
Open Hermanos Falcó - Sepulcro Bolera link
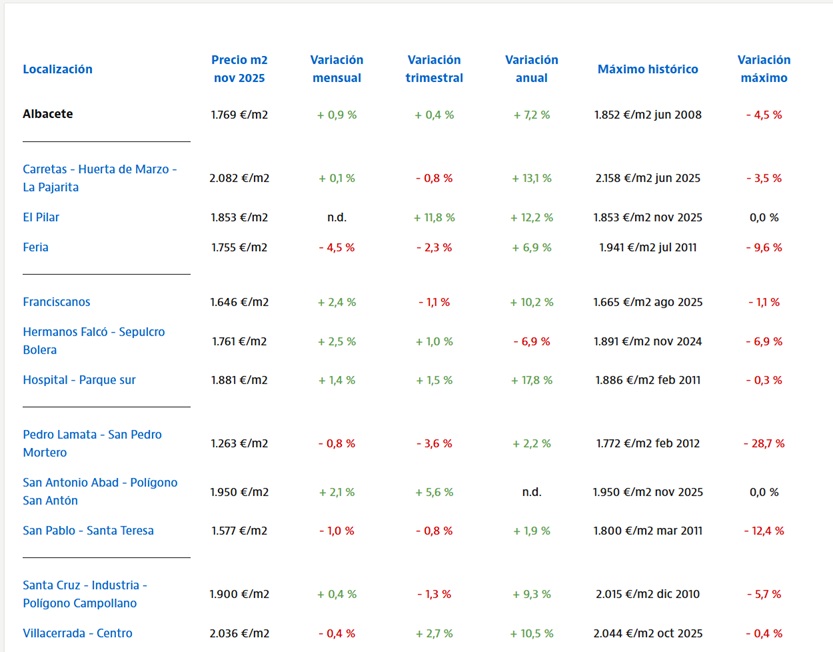pos(93,340)
